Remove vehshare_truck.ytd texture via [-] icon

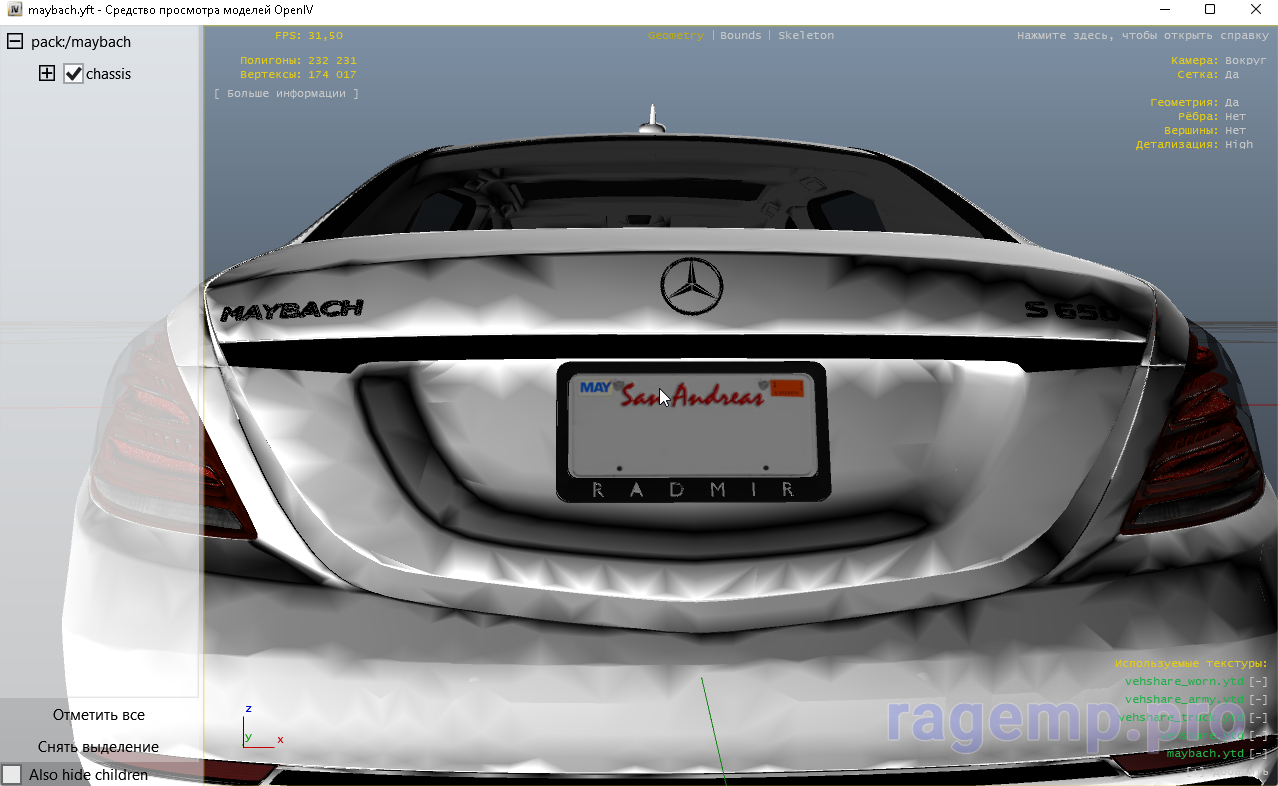pyautogui.click(x=1258, y=718)
